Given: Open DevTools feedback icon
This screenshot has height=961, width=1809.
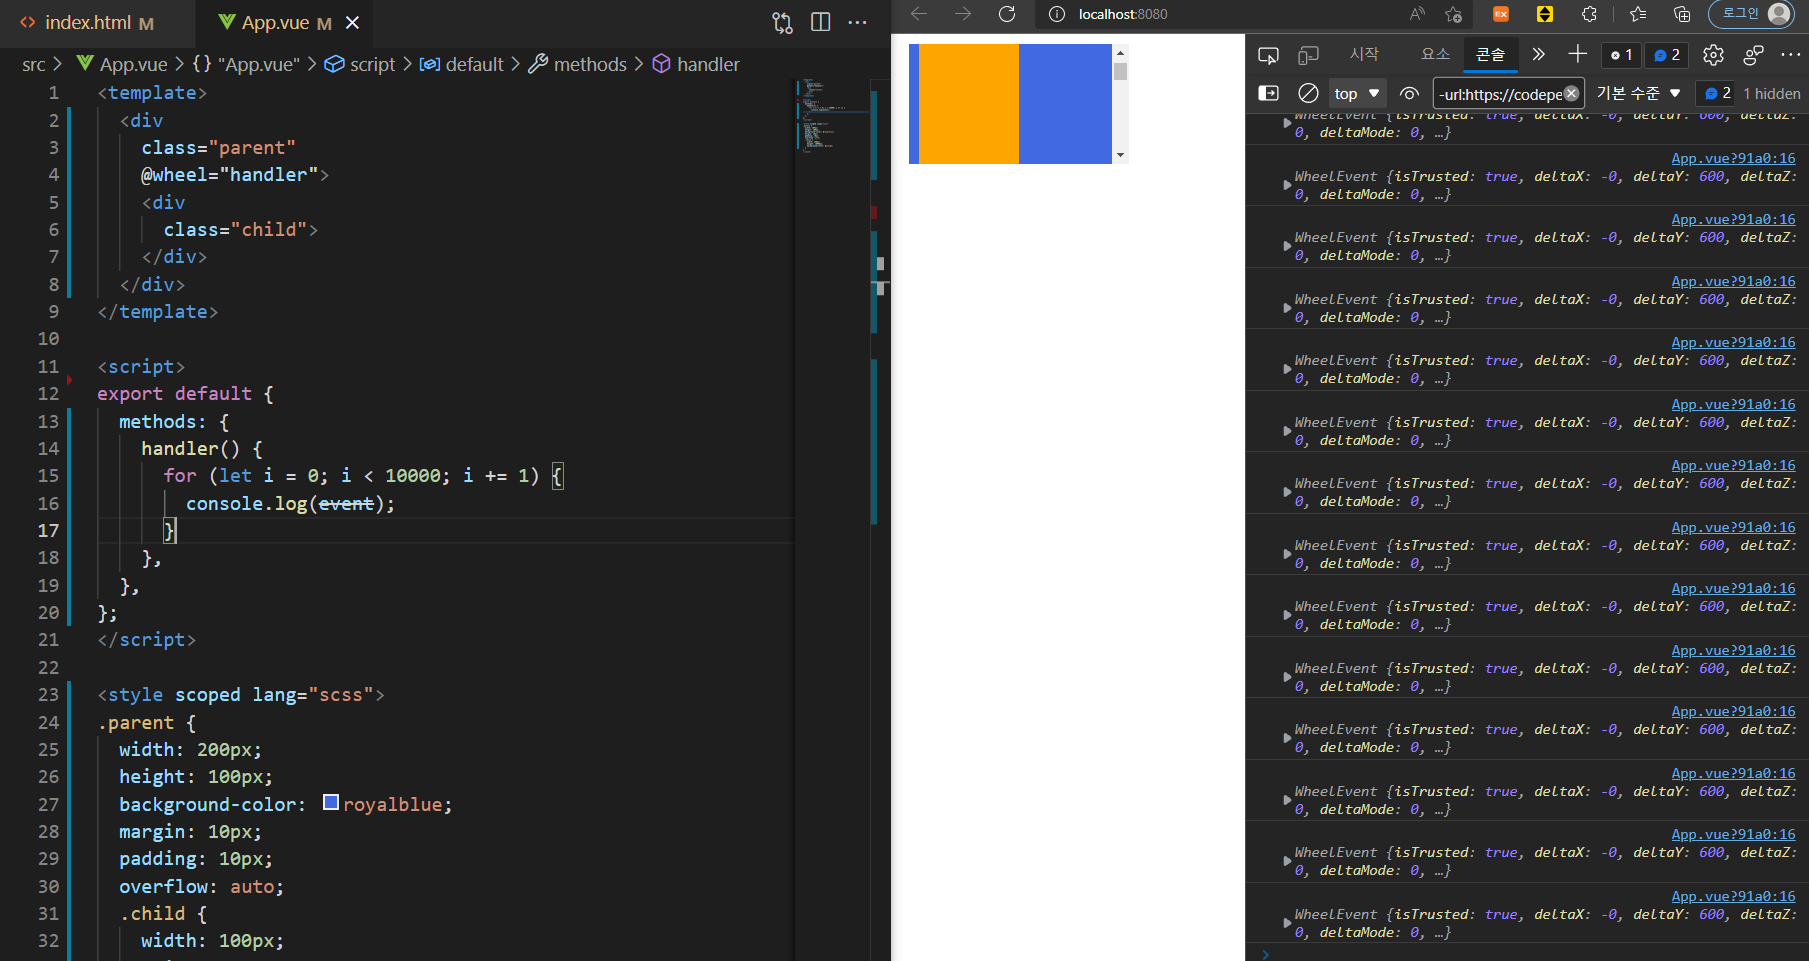Looking at the screenshot, I should click(1753, 55).
